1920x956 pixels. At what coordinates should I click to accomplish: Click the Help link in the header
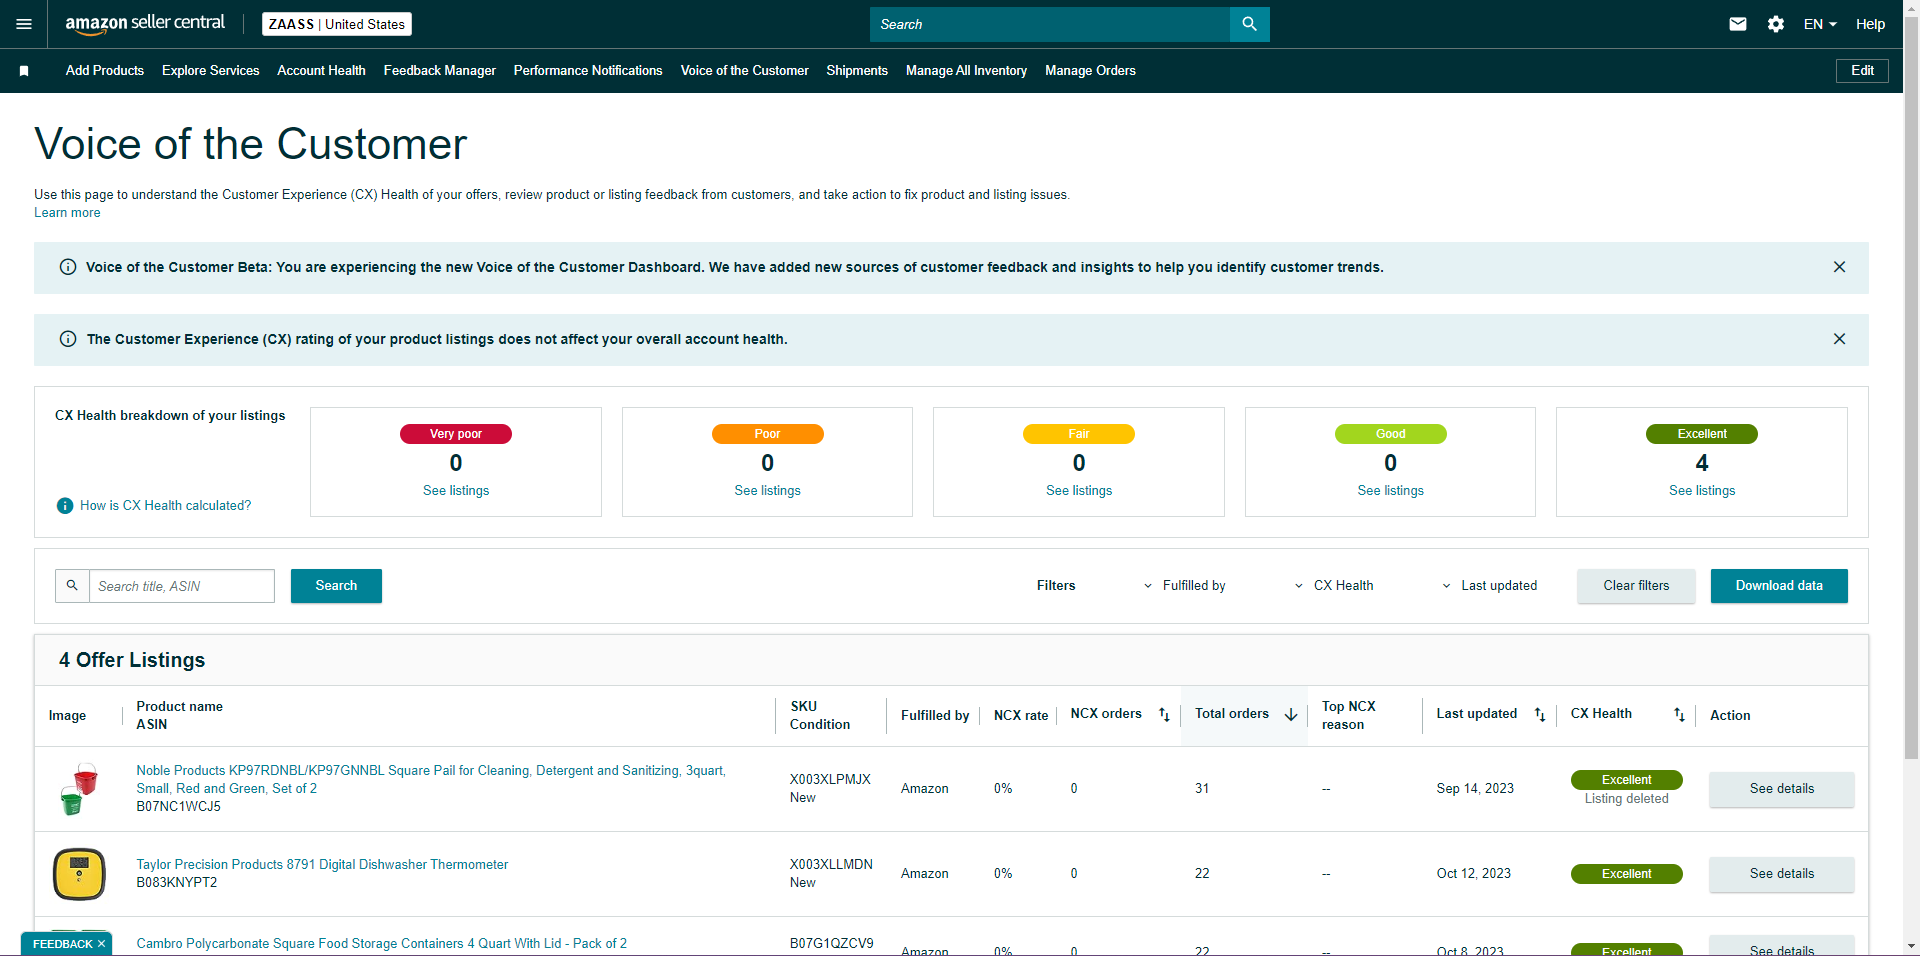tap(1870, 24)
